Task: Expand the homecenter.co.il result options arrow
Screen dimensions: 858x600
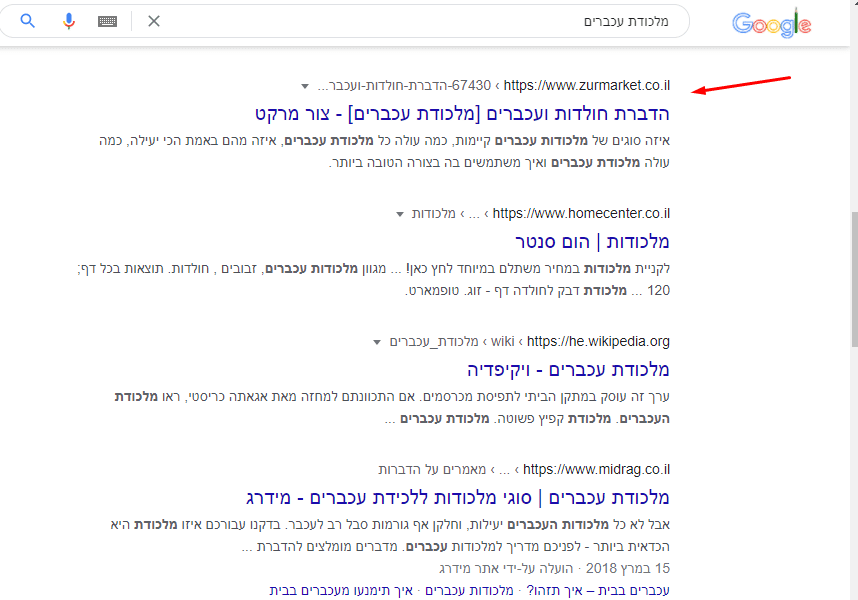Action: point(400,214)
